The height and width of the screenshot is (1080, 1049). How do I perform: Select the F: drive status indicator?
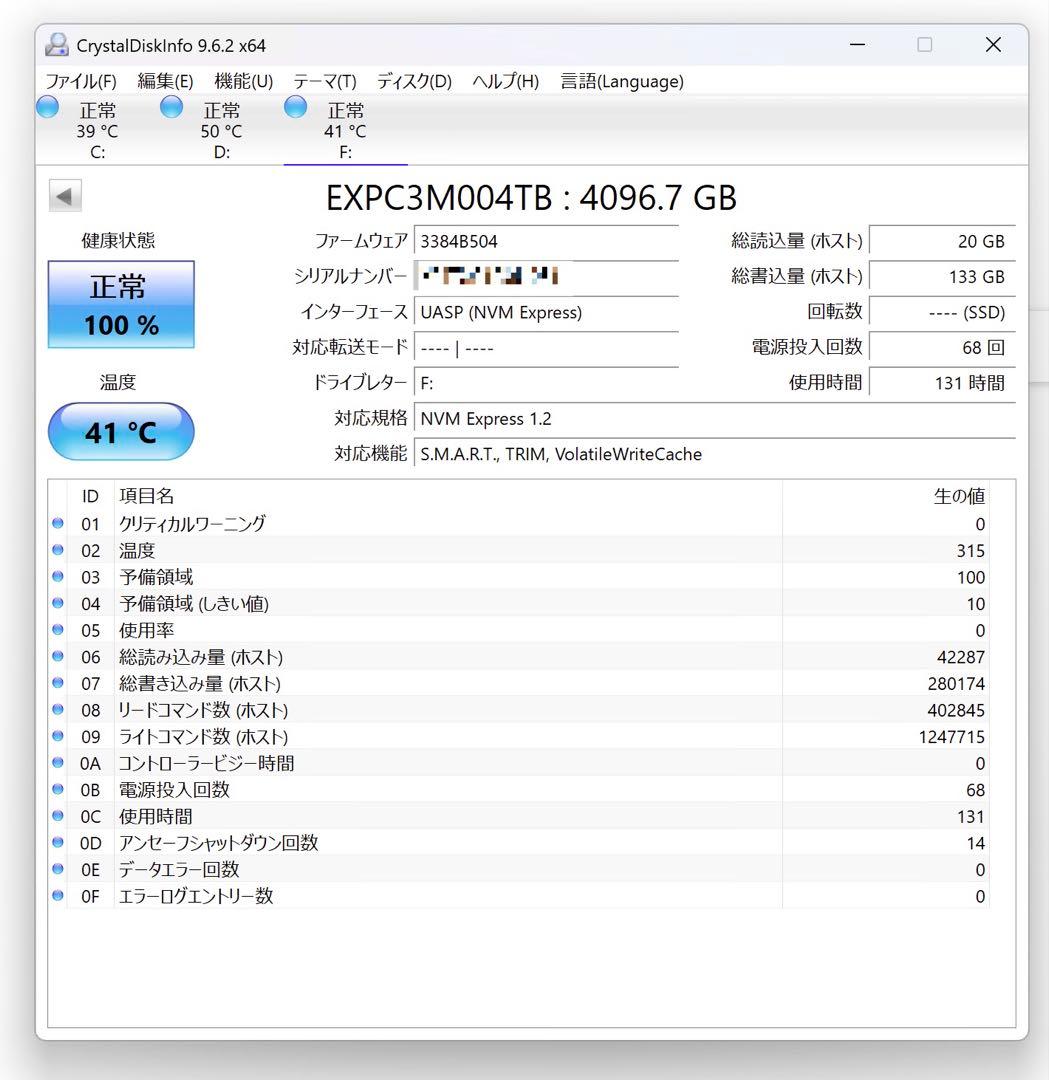click(x=345, y=130)
